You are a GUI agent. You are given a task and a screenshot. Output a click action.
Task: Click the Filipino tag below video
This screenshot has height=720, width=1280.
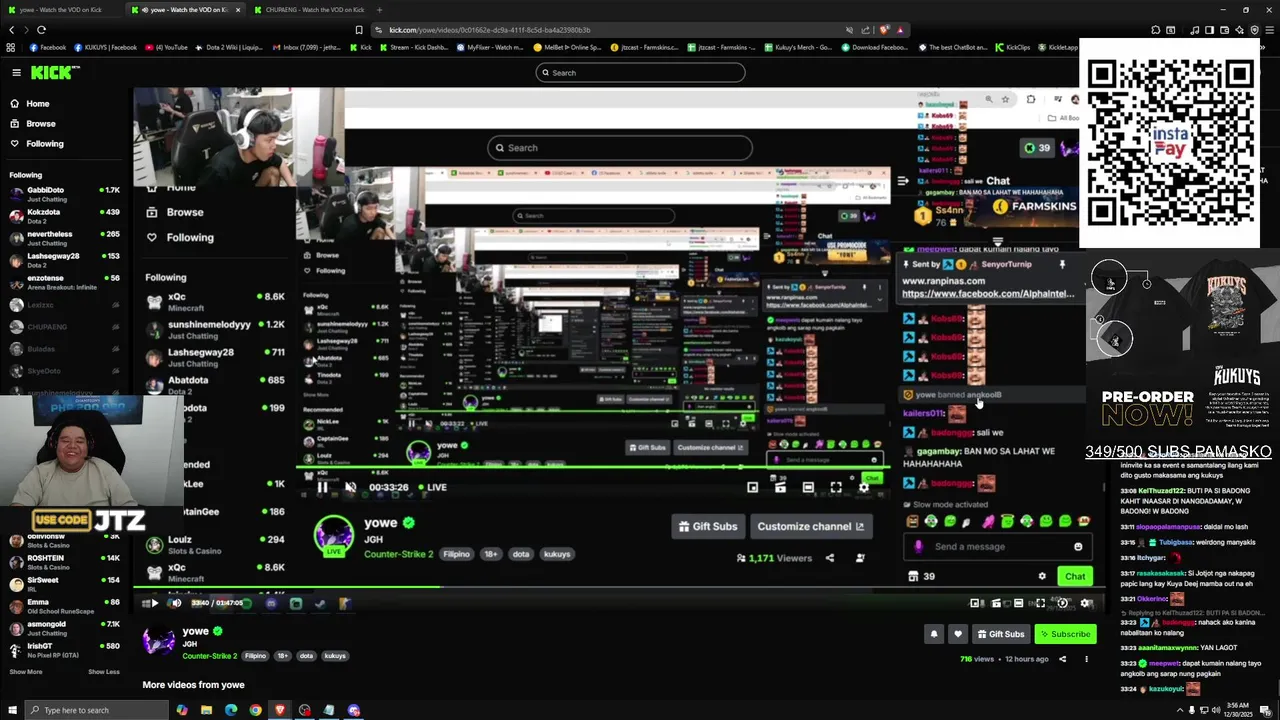point(256,656)
